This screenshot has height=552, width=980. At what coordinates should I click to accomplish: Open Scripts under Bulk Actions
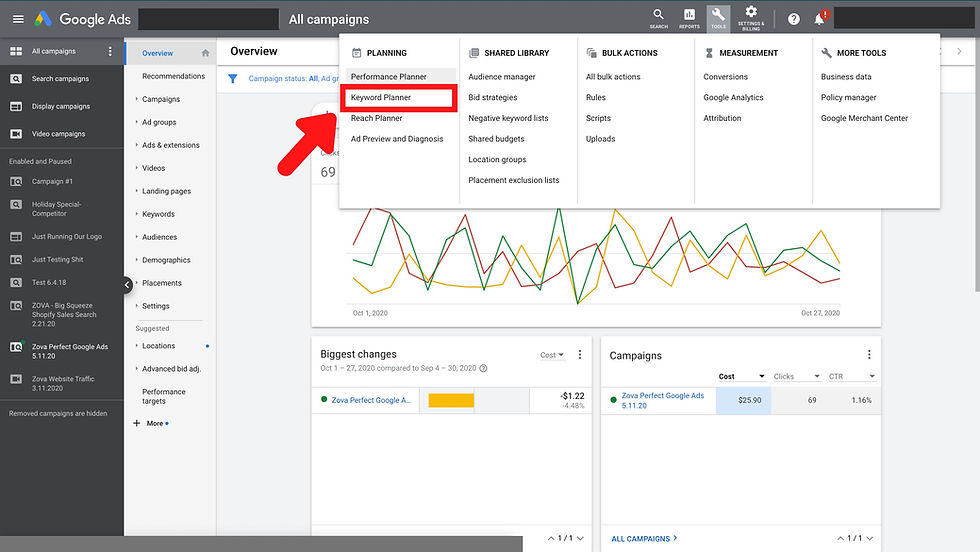point(598,118)
